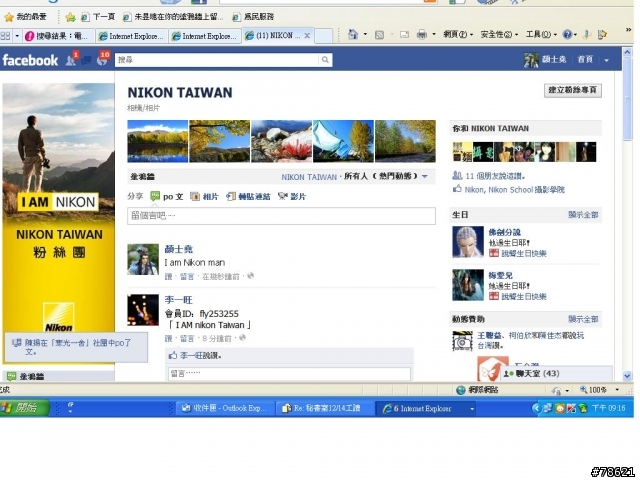Expand the wall filter dropdown arrow
Viewport: 640px width, 480px height.
coord(425,177)
